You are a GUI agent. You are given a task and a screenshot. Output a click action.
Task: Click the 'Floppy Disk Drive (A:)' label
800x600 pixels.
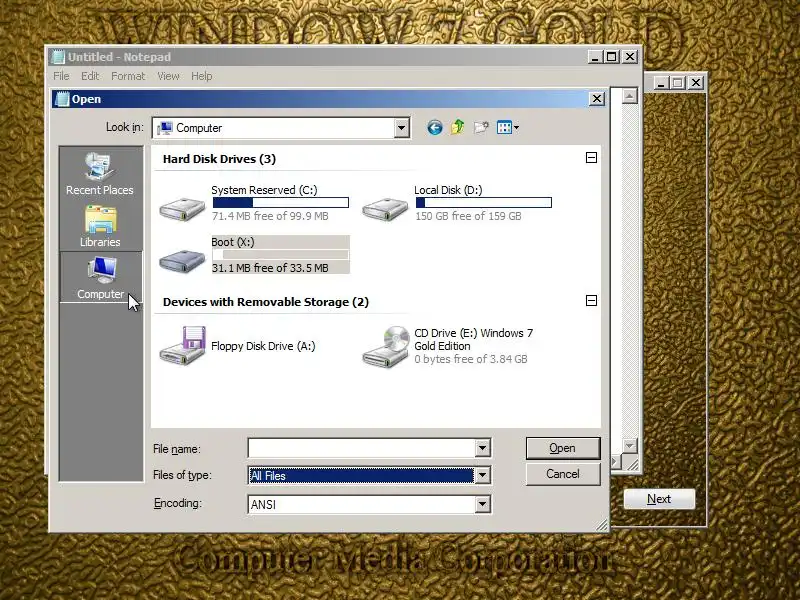(x=263, y=346)
